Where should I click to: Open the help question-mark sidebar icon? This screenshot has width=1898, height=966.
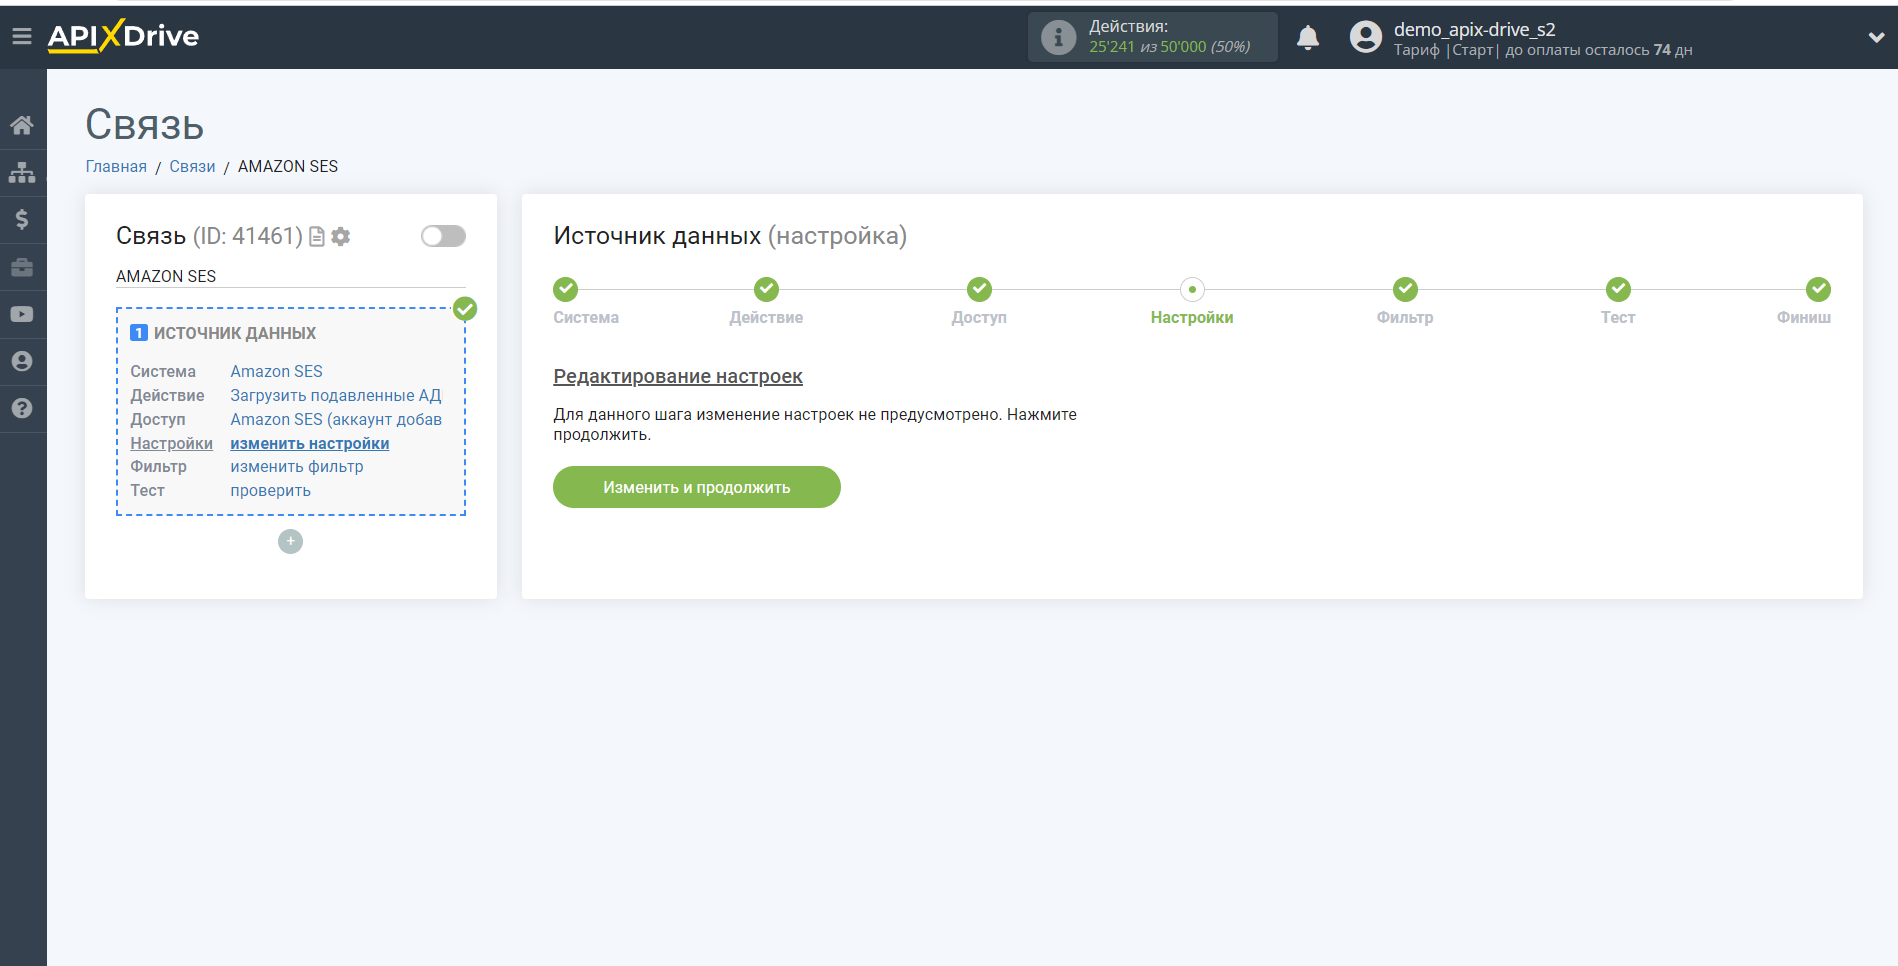(22, 408)
